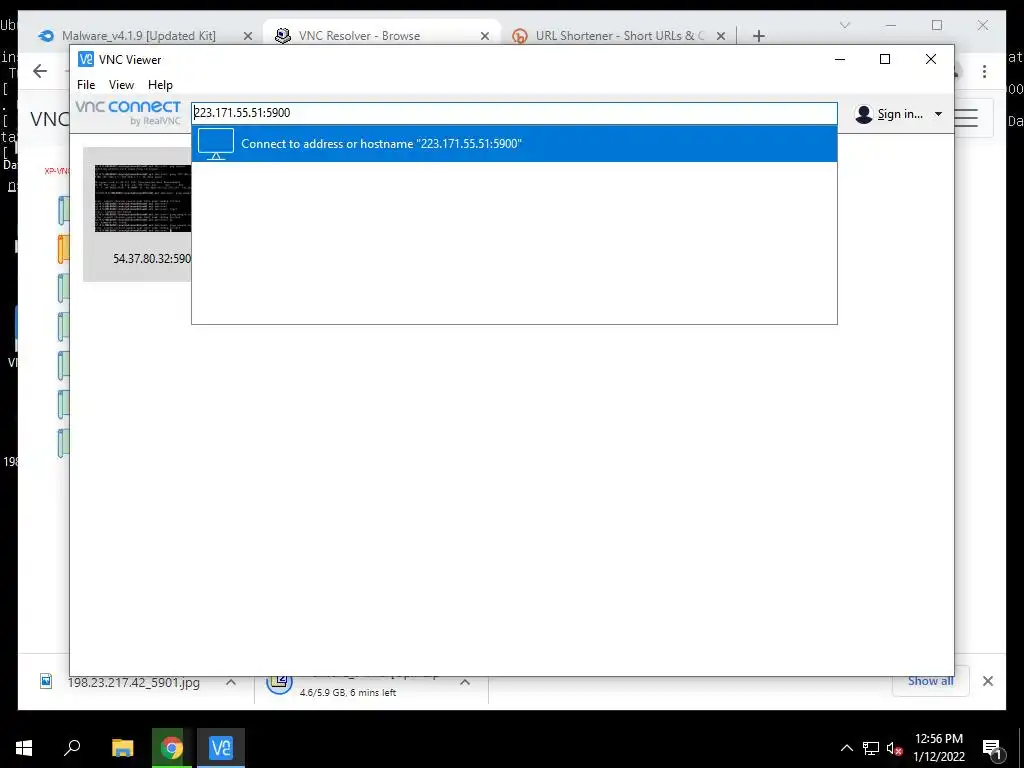Click the in-progress download file icon
This screenshot has height=768, width=1024.
pos(279,682)
